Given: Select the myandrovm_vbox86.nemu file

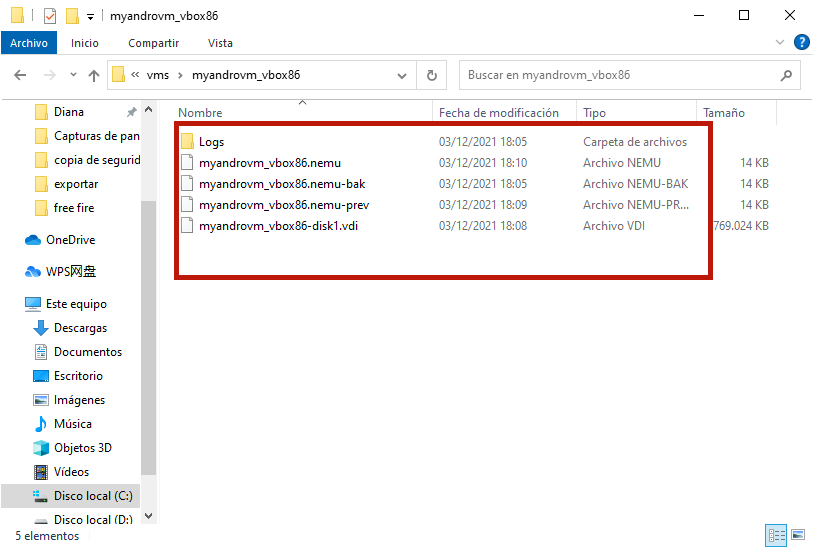Looking at the screenshot, I should click(269, 163).
